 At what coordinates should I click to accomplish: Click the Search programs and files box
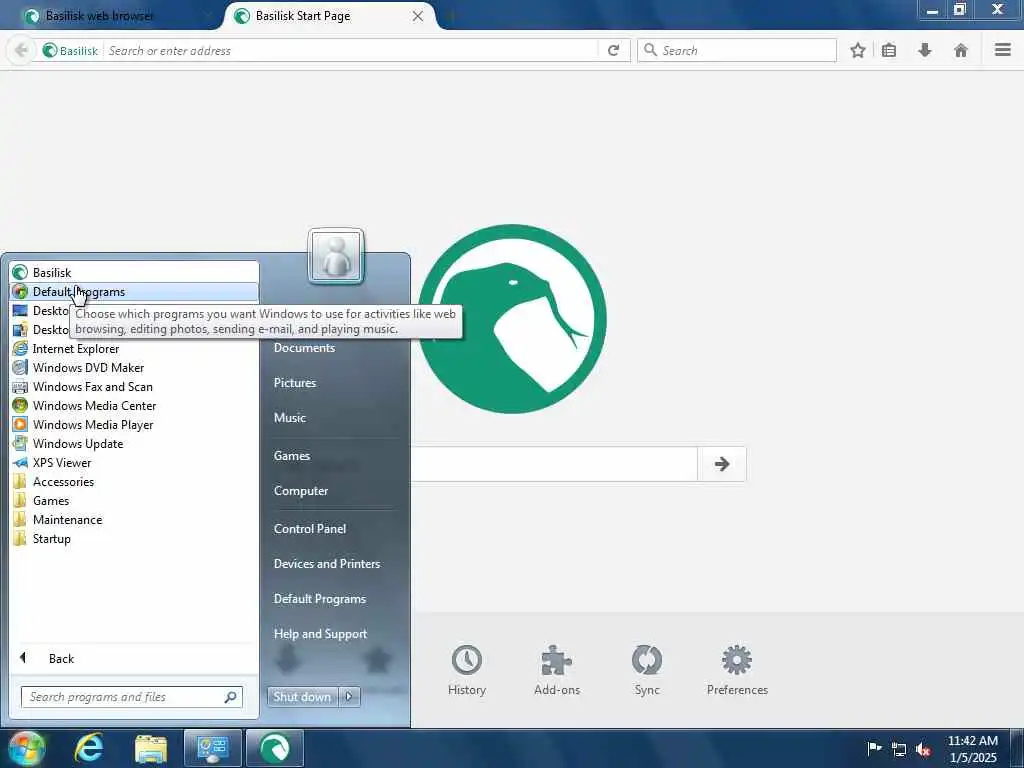click(131, 697)
